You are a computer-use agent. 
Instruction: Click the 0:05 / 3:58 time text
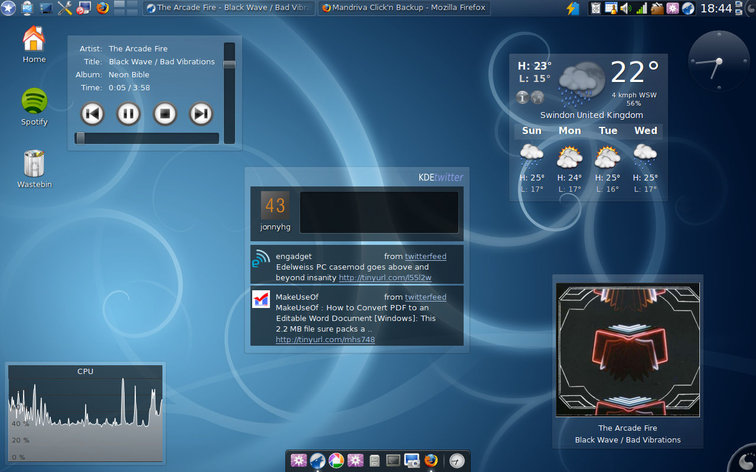tap(129, 88)
